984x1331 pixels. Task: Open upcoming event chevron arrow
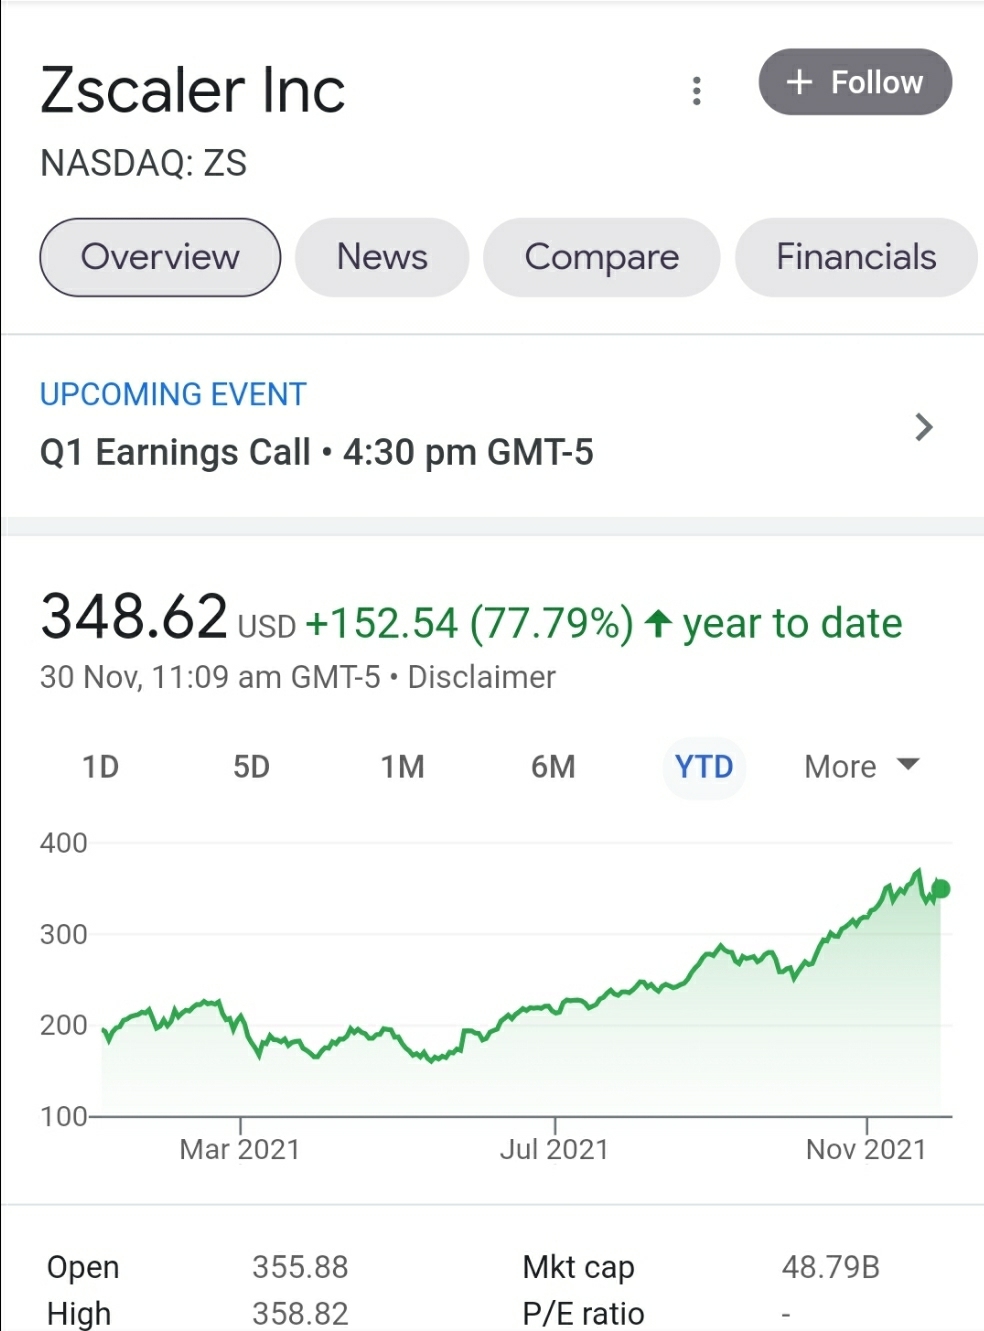924,428
